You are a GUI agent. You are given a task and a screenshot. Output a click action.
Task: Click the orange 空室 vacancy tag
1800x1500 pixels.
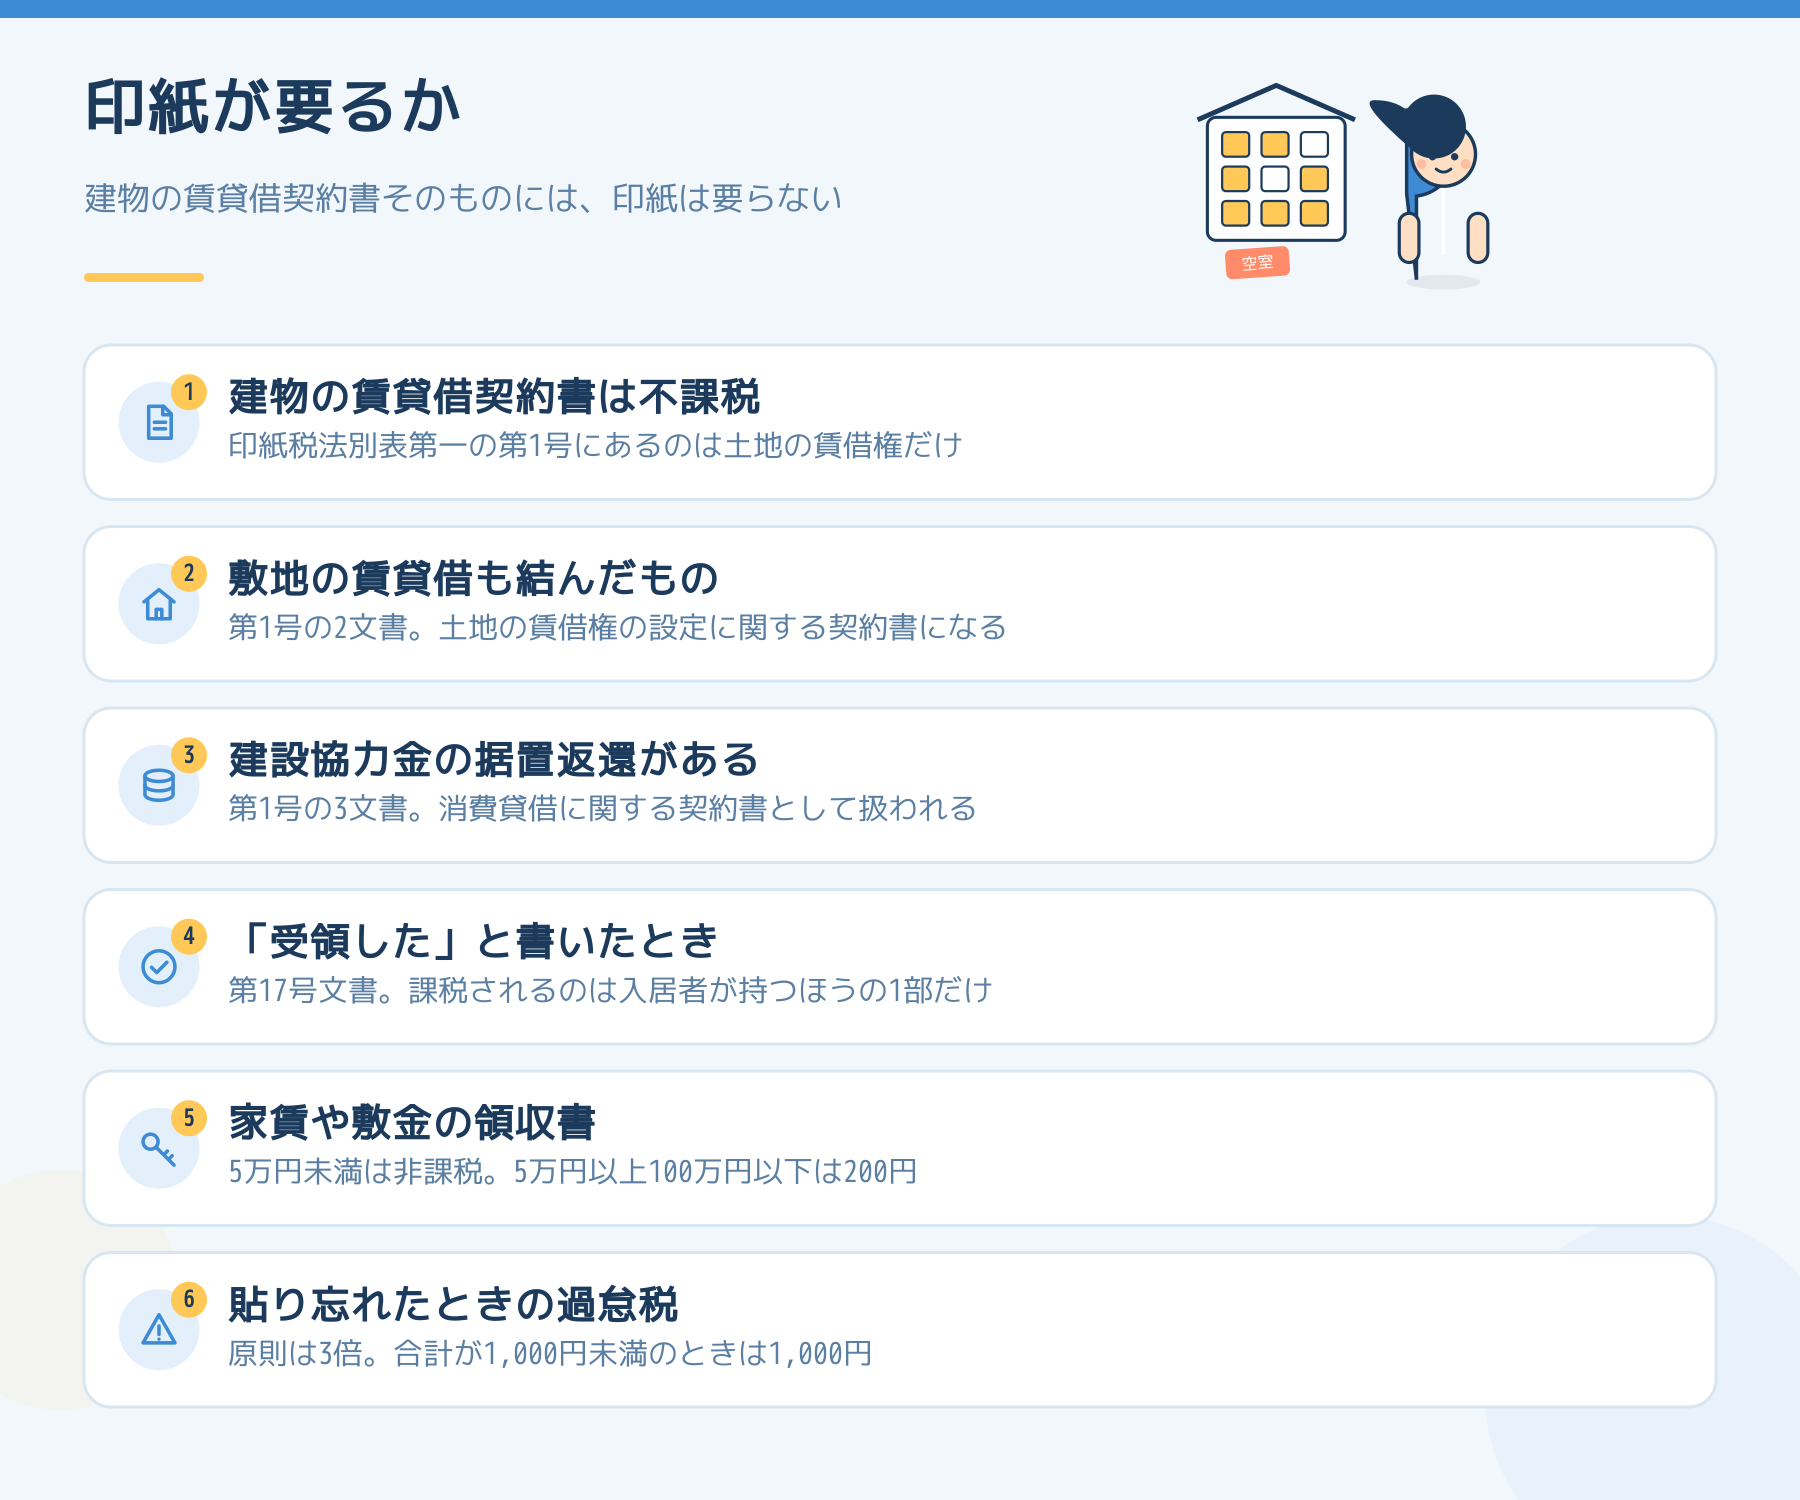[1257, 263]
